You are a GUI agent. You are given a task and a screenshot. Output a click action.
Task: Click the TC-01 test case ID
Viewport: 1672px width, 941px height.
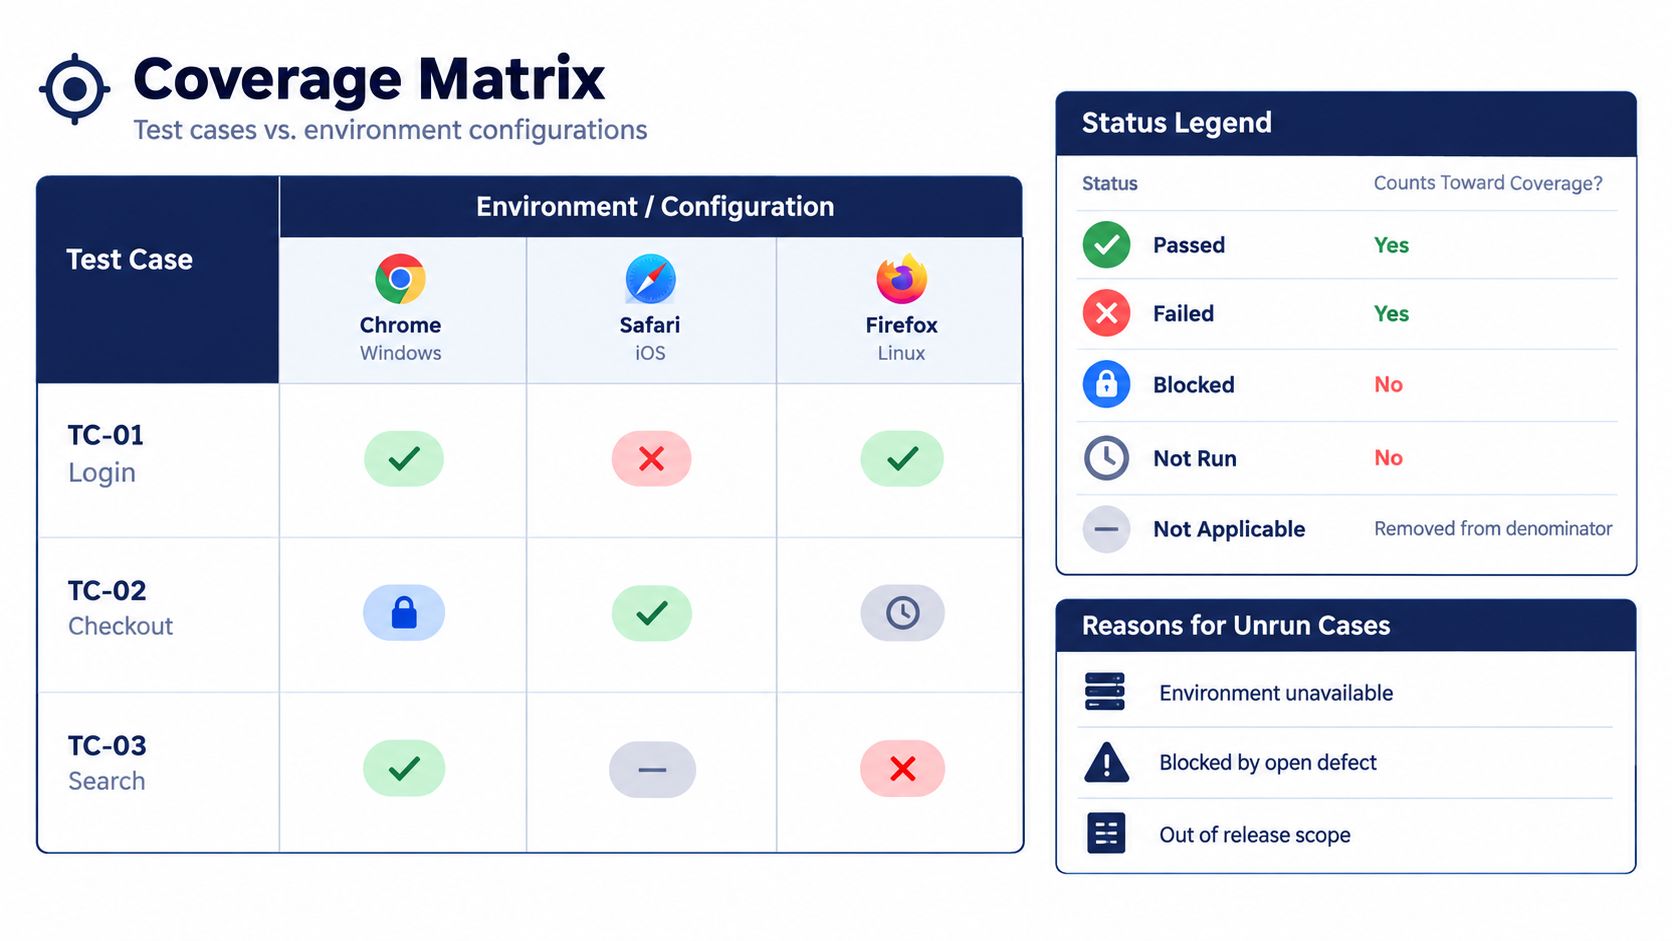click(106, 435)
